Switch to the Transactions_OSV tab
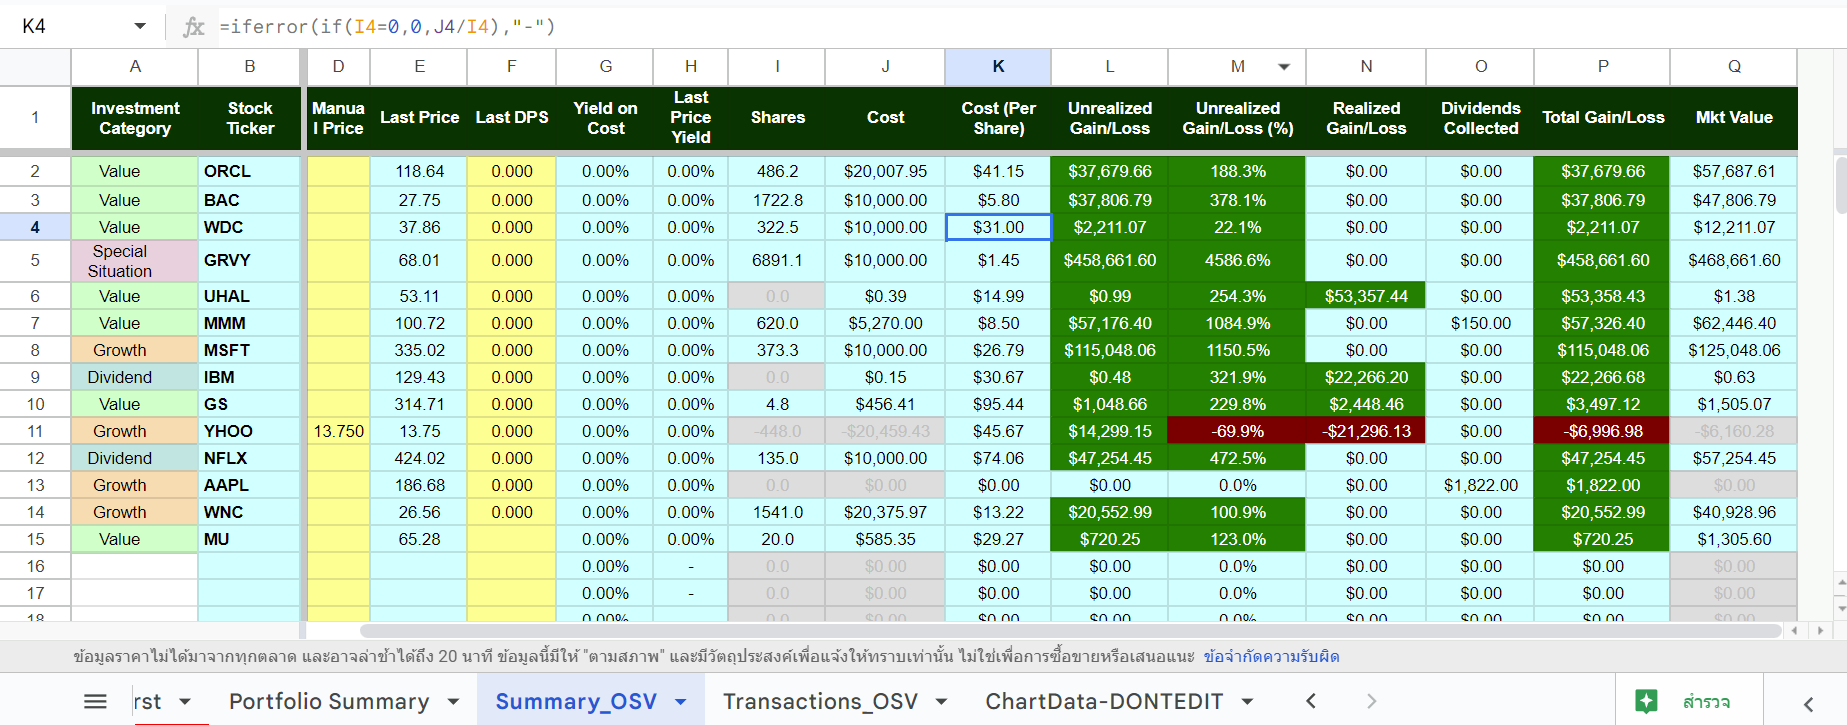This screenshot has width=1847, height=725. (820, 702)
